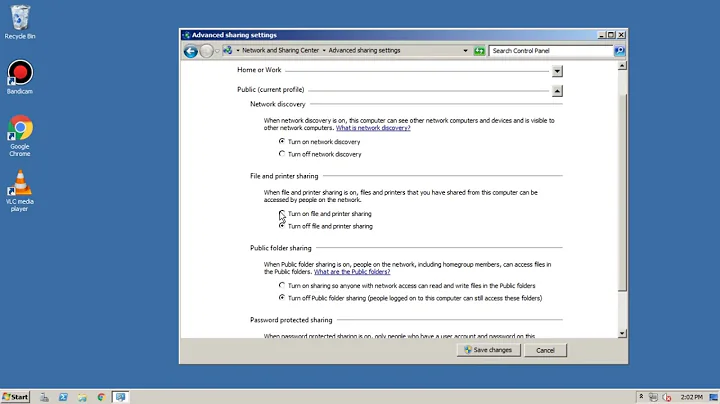Select the Google Chrome desktop shortcut

[x=20, y=136]
